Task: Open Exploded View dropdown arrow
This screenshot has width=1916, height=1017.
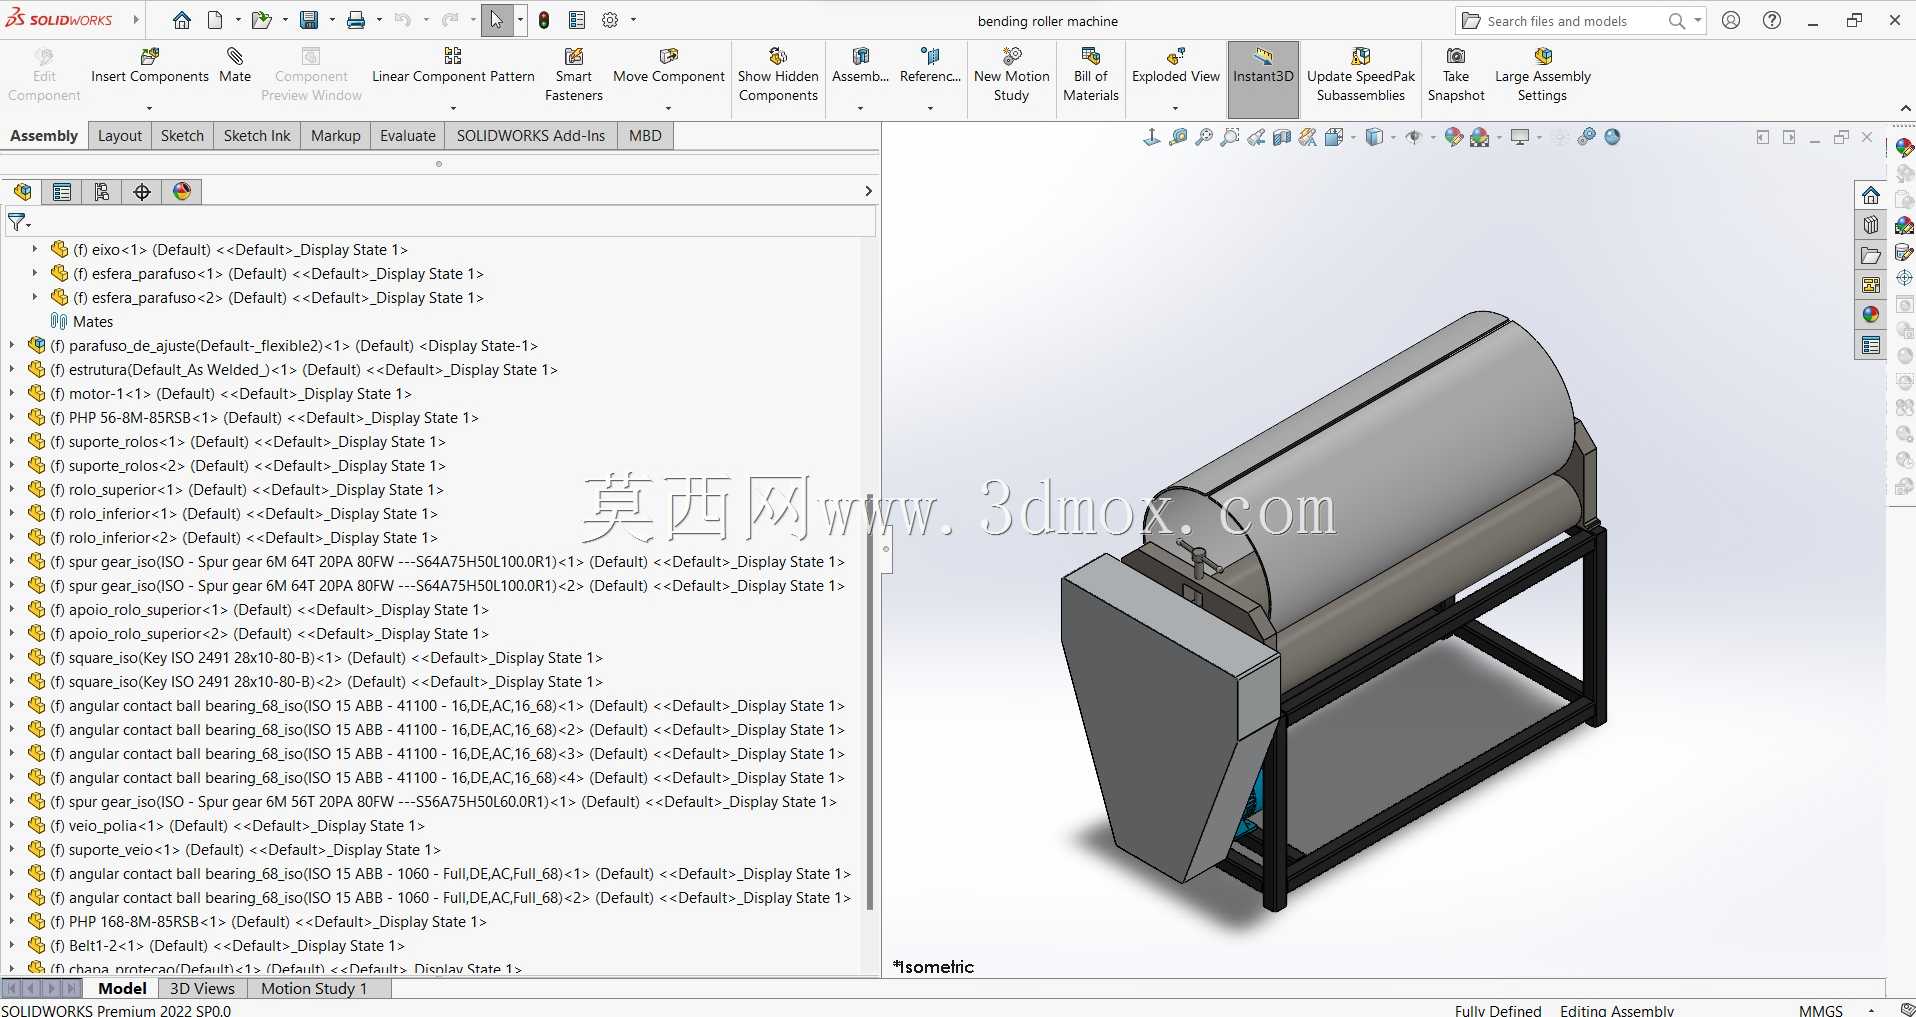Action: [1175, 108]
